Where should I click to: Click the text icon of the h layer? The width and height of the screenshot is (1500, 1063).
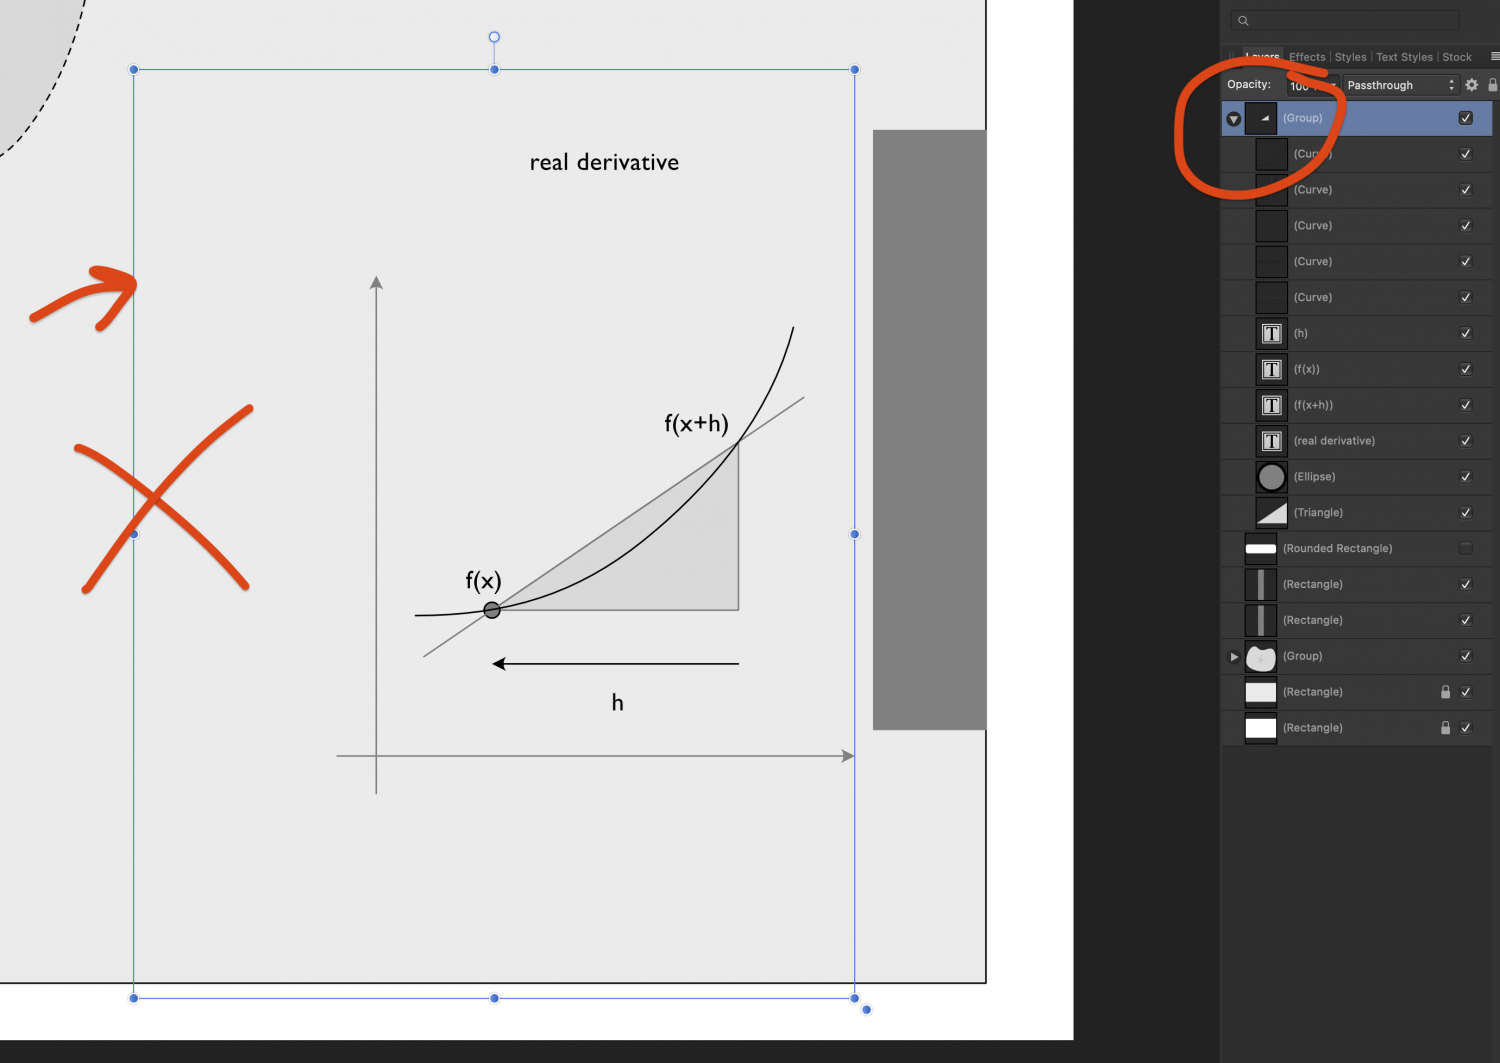click(1271, 334)
